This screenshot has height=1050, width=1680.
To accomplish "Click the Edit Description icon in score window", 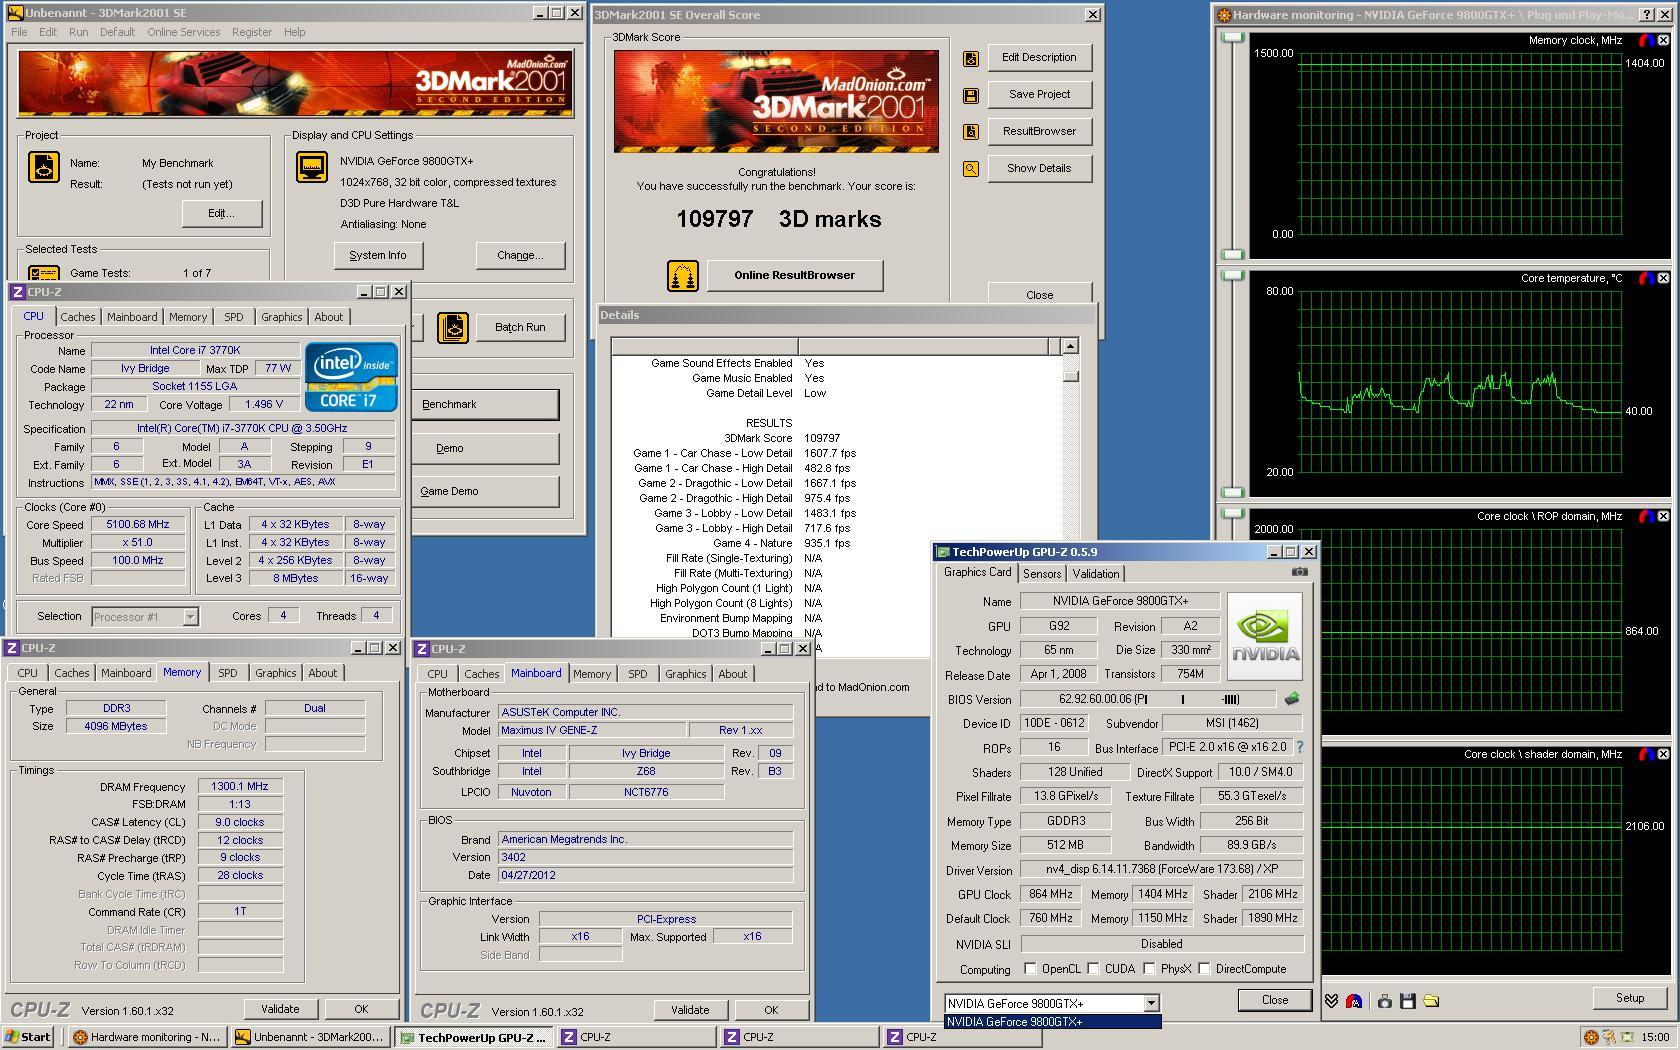I will coord(970,58).
